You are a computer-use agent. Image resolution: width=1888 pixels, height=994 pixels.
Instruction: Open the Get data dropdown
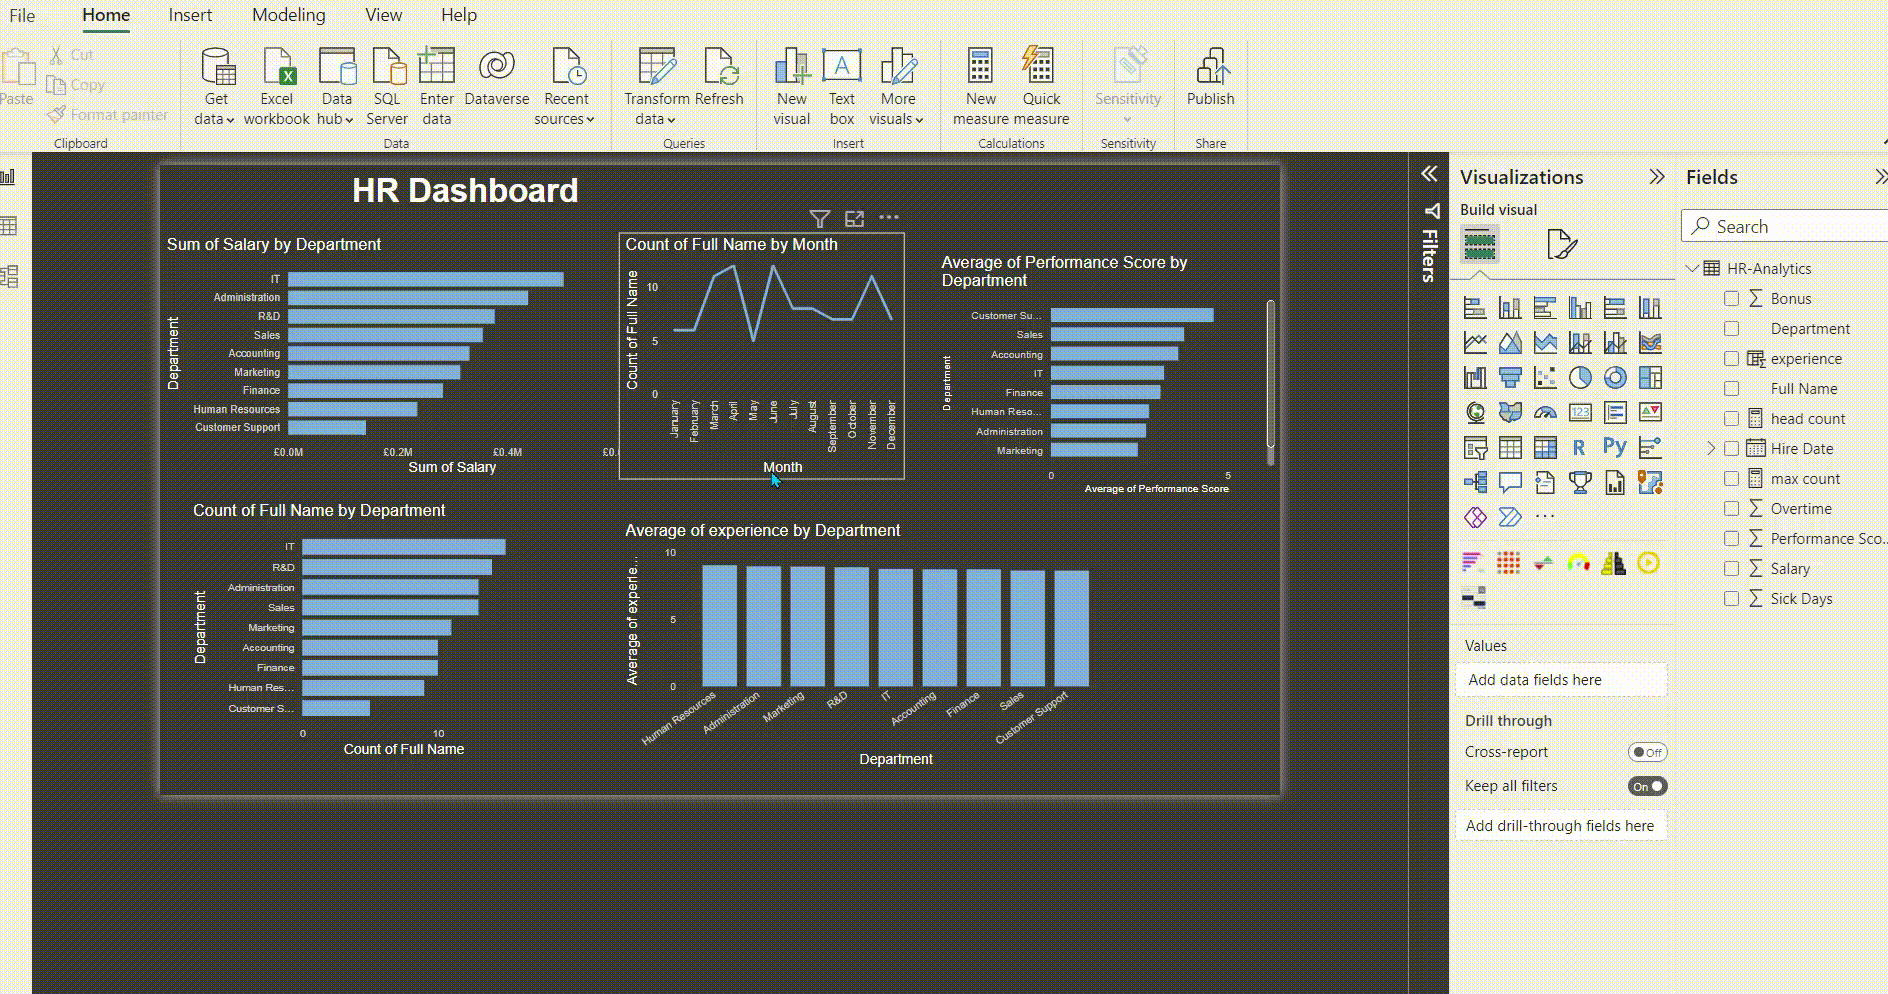point(215,119)
